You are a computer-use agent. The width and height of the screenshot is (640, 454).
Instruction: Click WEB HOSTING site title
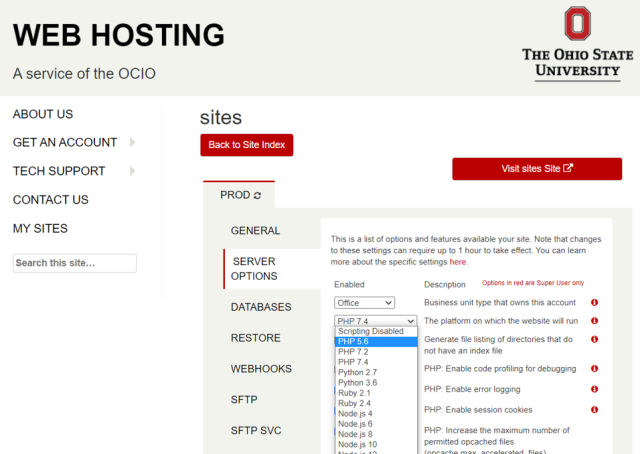coord(119,35)
